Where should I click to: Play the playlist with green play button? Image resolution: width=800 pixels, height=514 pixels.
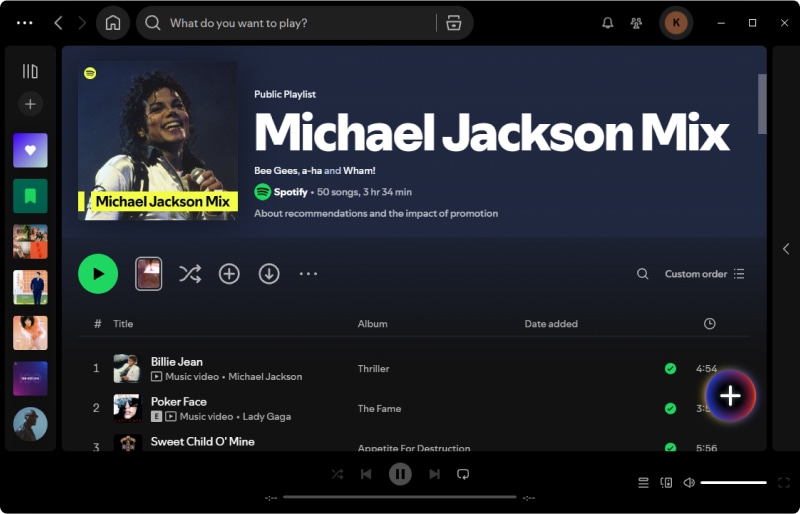coord(98,274)
